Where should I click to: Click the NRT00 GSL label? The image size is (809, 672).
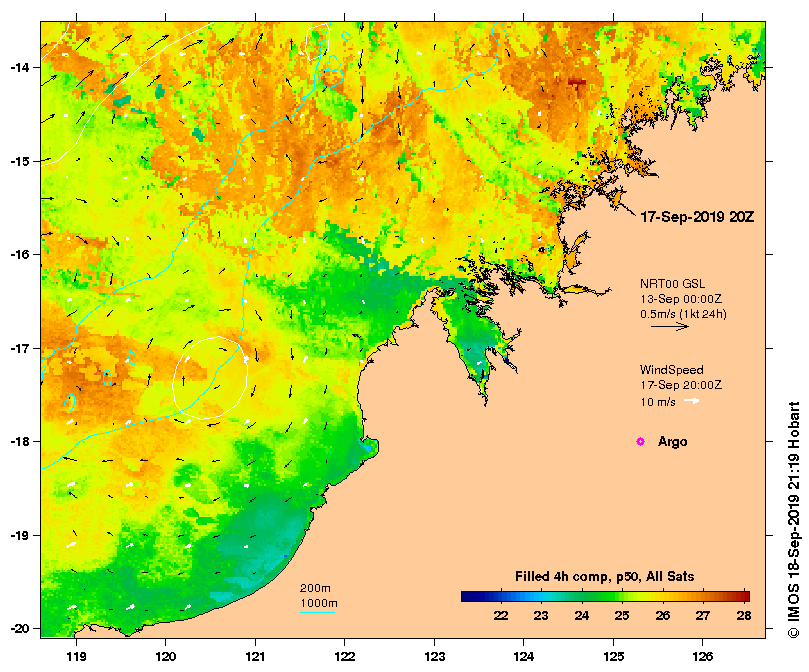672,283
